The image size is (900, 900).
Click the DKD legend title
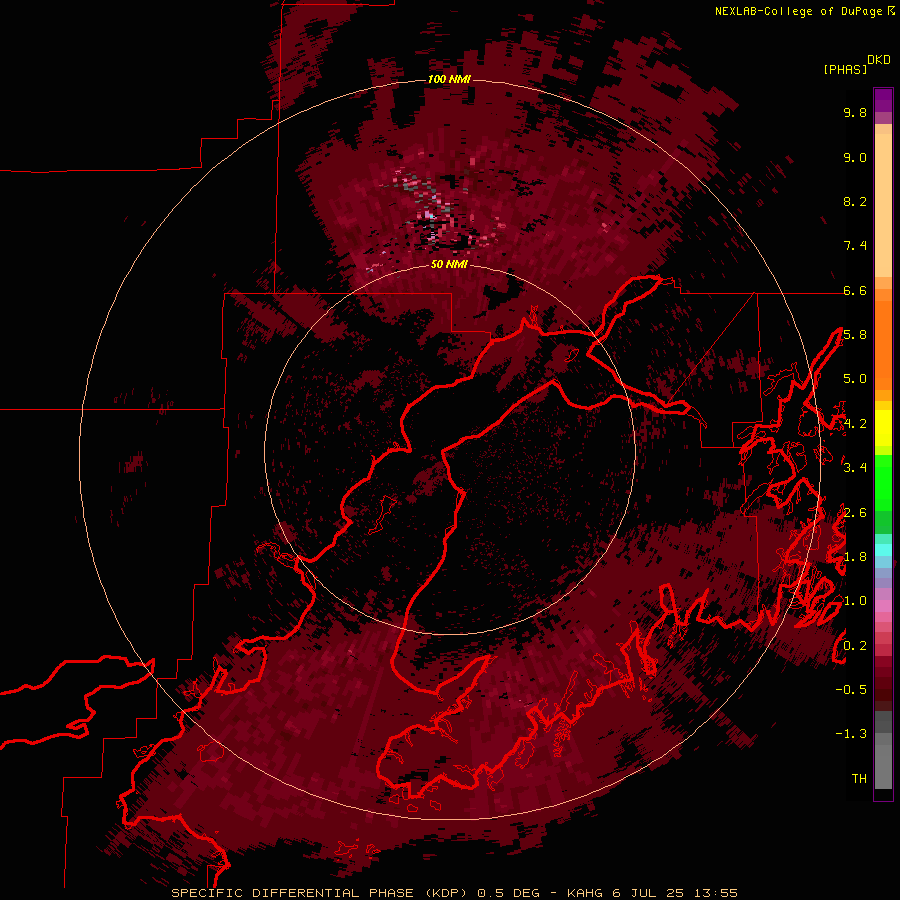pos(879,60)
